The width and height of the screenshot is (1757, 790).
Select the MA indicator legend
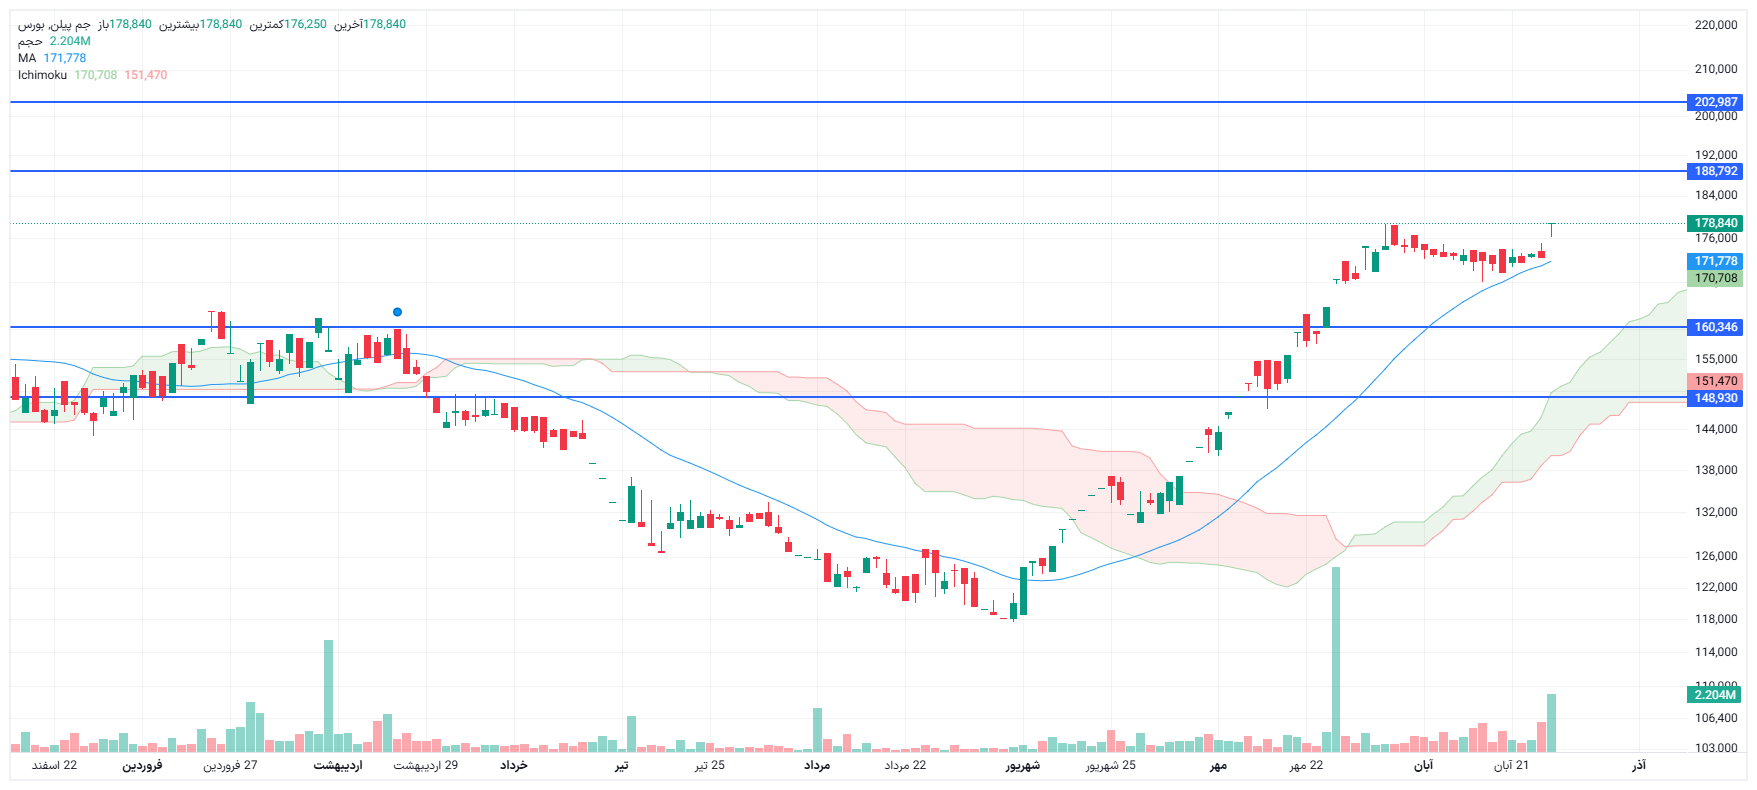tap(27, 58)
